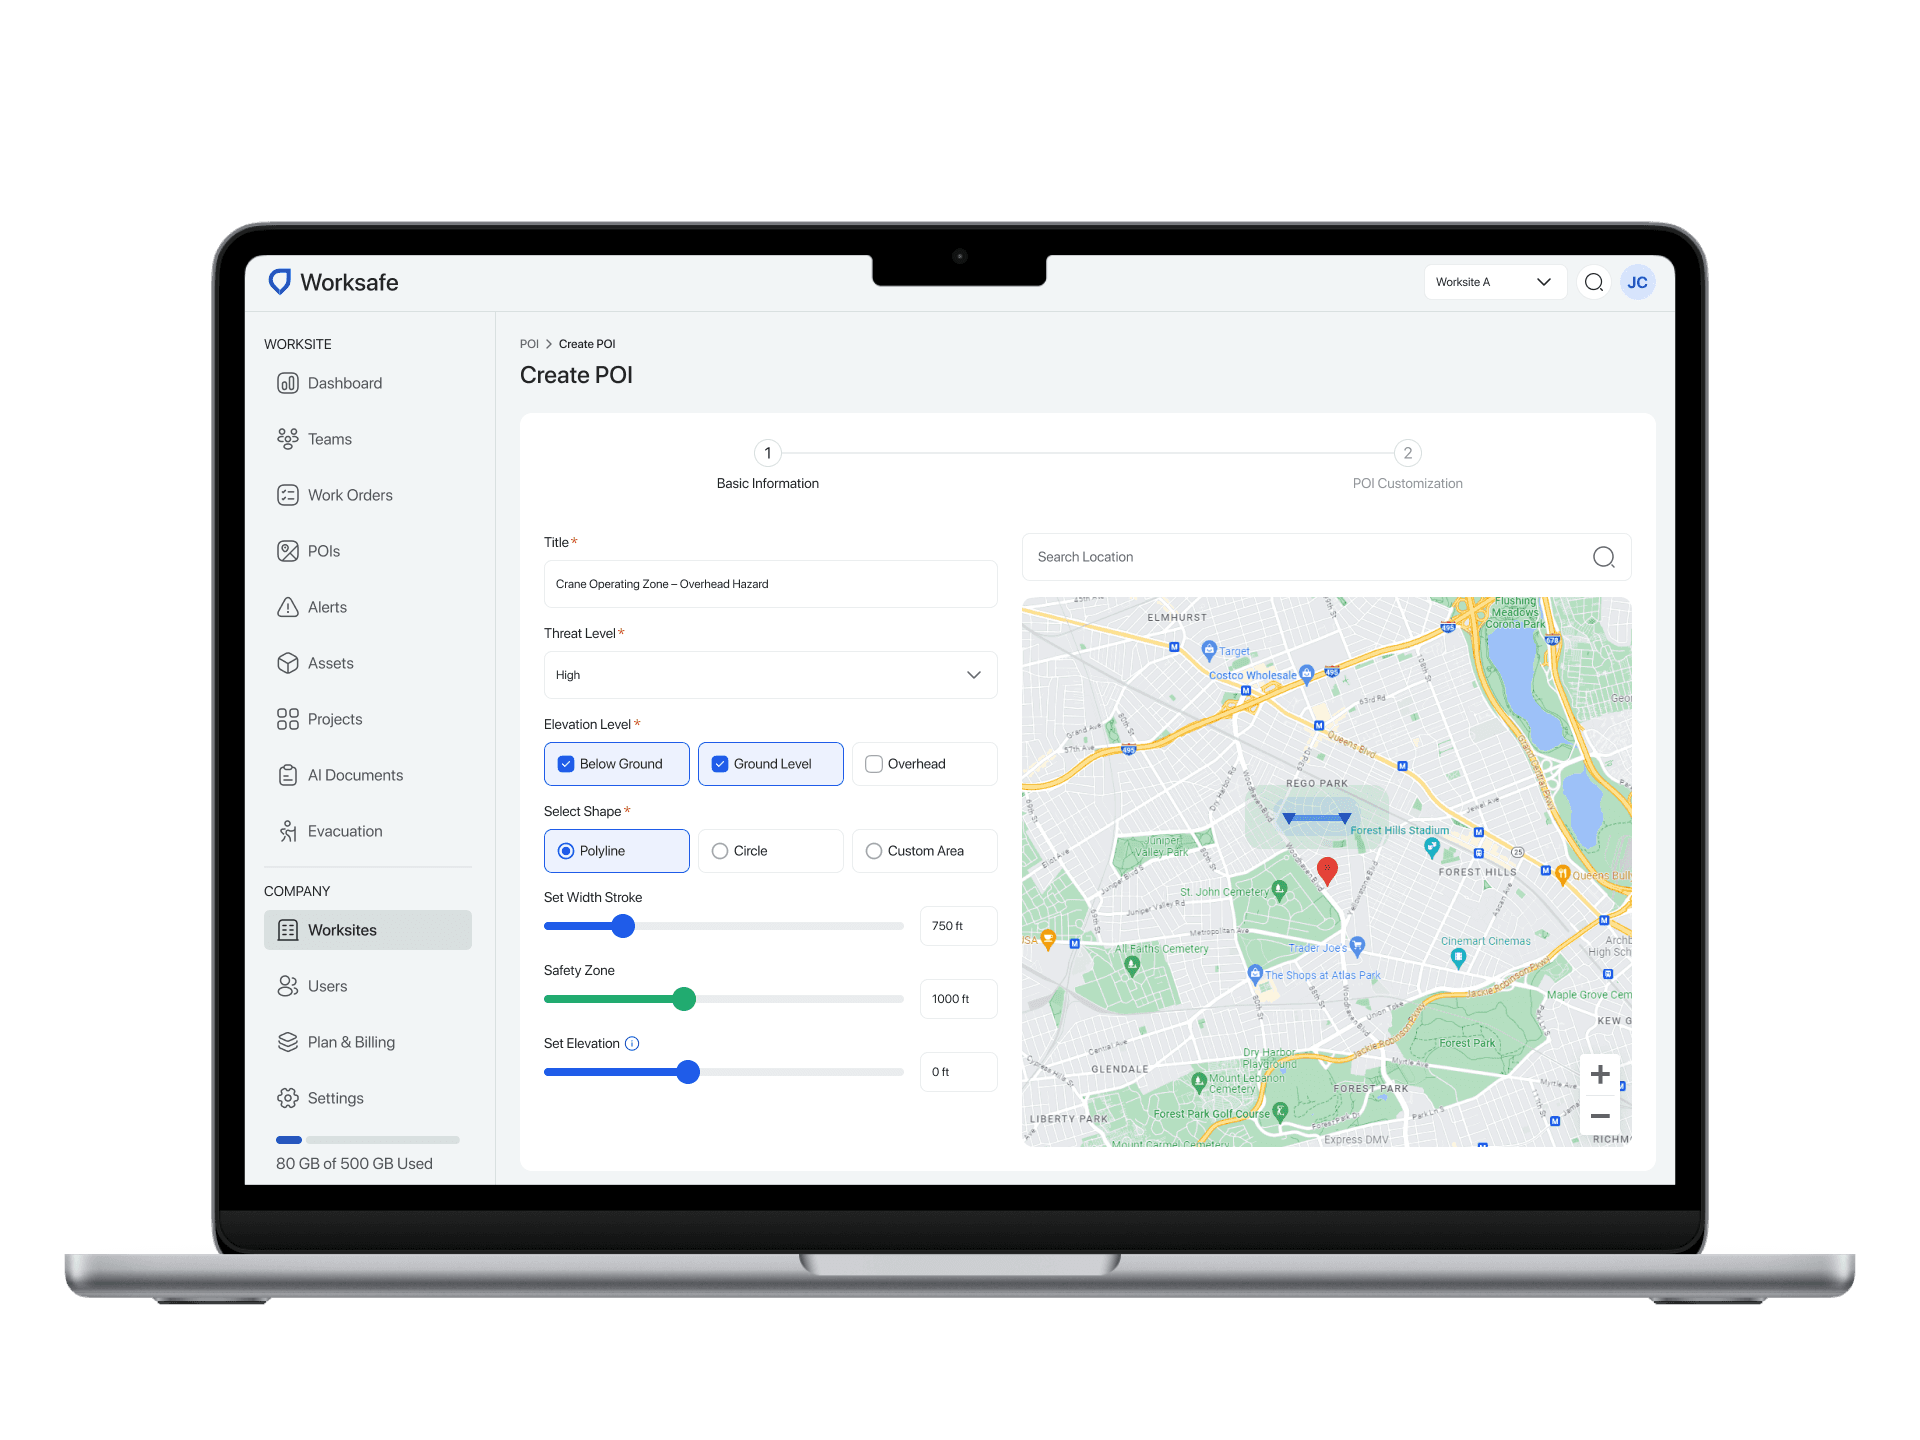This screenshot has width=1920, height=1440.
Task: Click the Assets cube icon
Action: 288,663
